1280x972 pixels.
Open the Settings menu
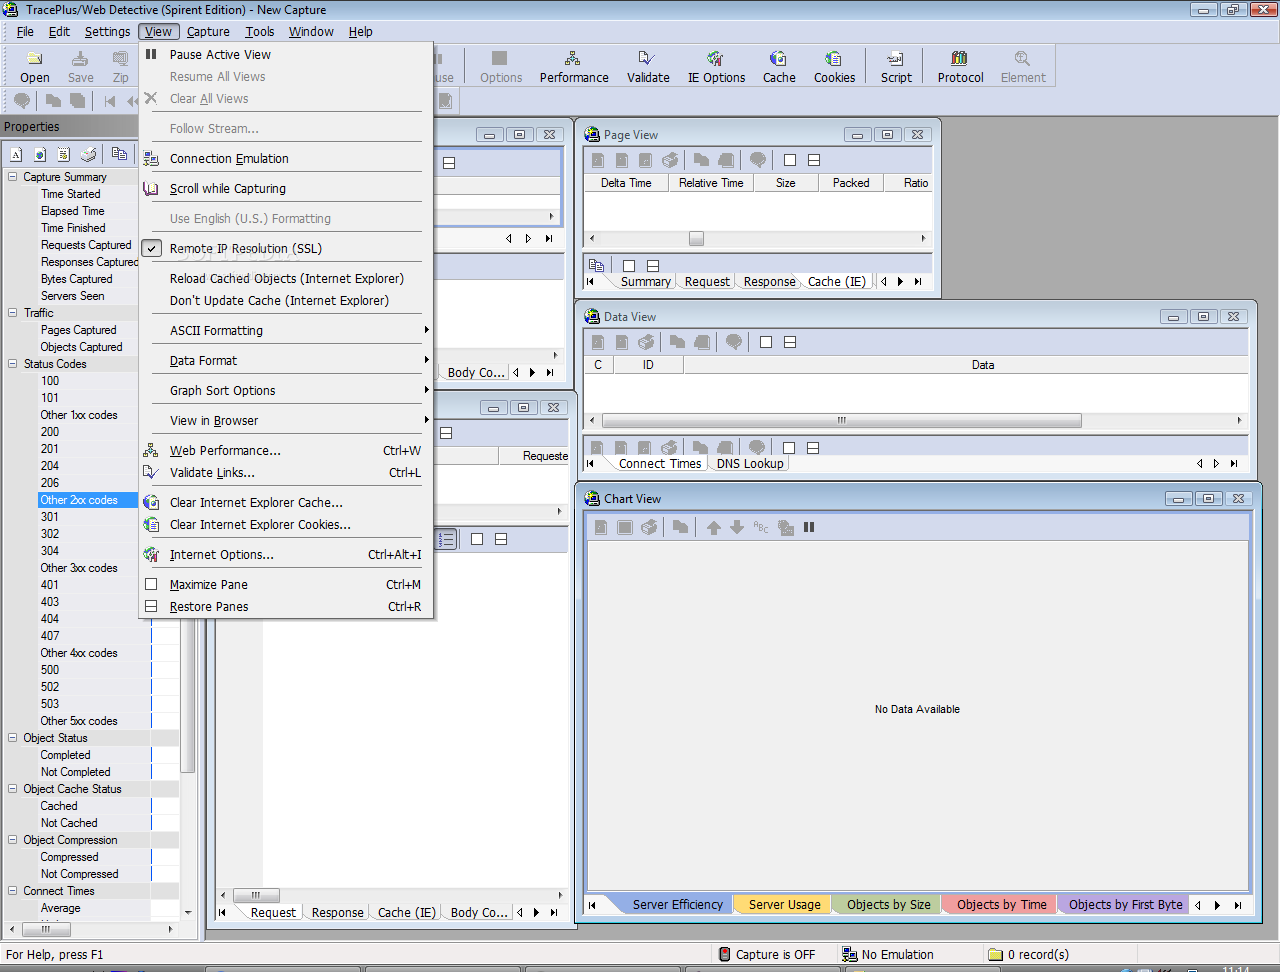(107, 31)
